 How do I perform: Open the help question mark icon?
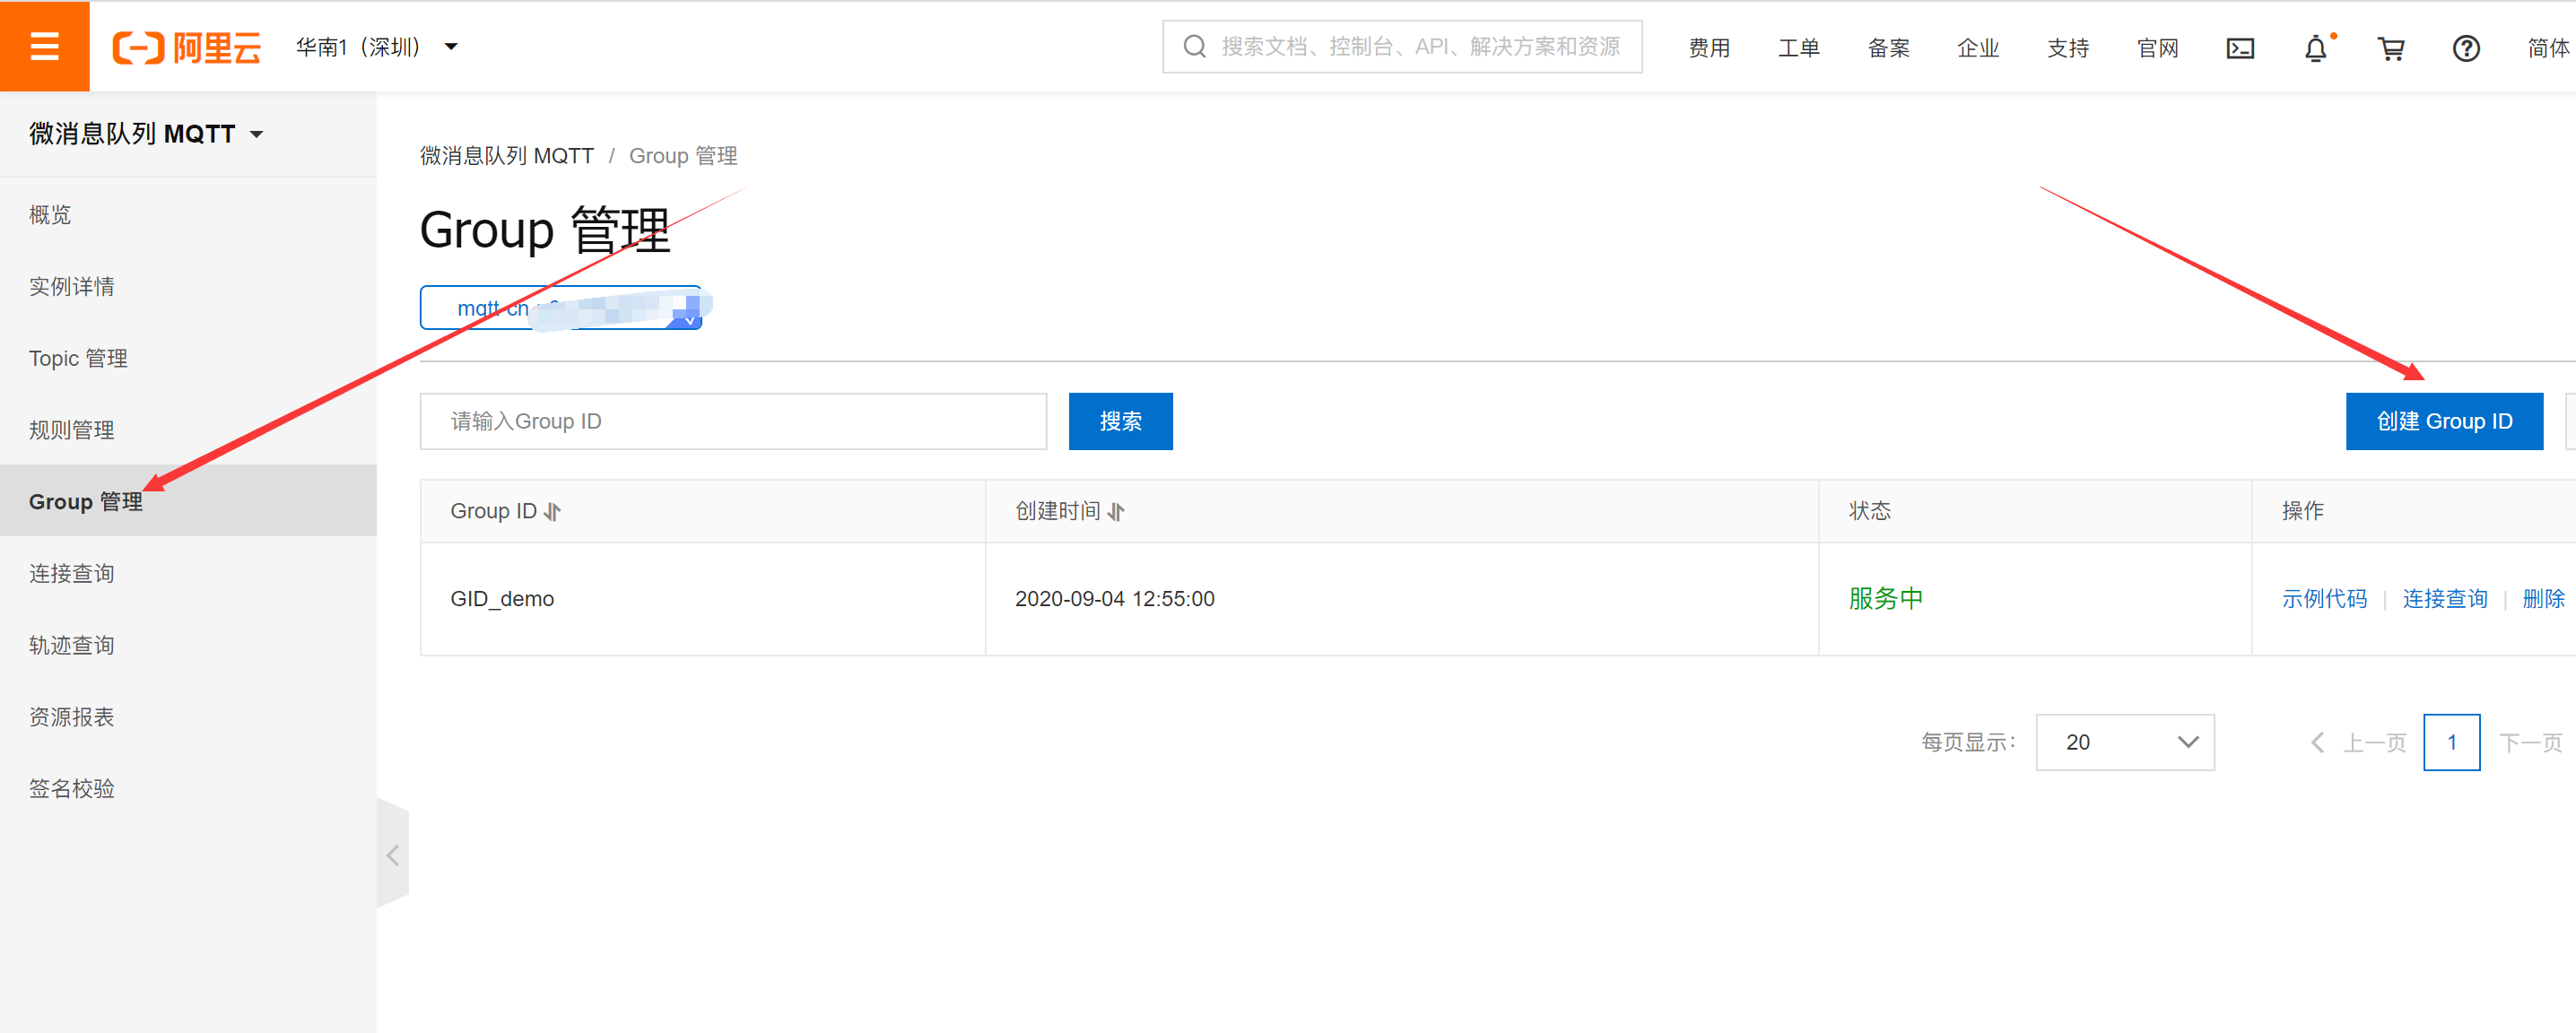click(2466, 48)
